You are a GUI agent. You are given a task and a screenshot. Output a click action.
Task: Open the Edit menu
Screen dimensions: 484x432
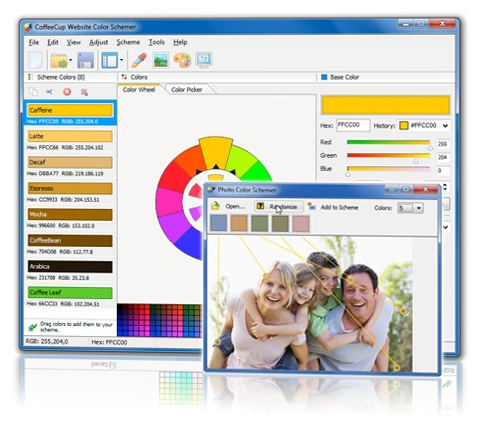pyautogui.click(x=53, y=42)
